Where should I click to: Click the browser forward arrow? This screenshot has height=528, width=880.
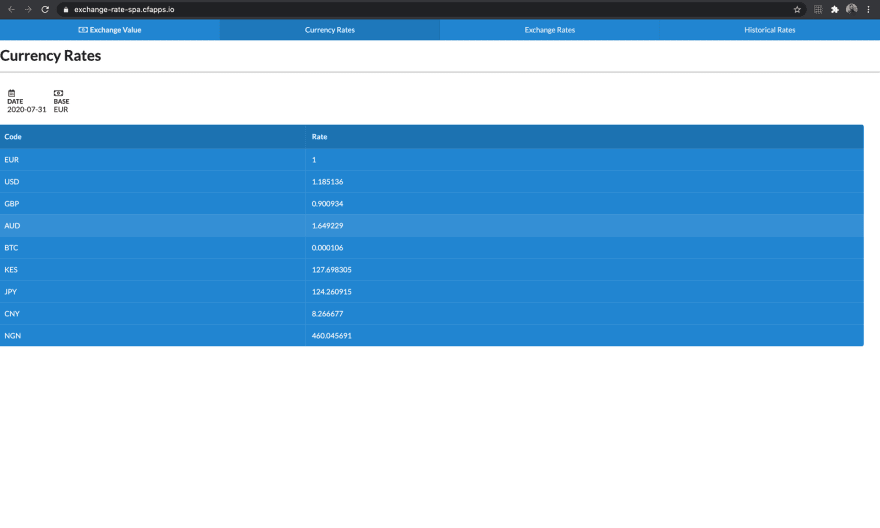click(28, 10)
